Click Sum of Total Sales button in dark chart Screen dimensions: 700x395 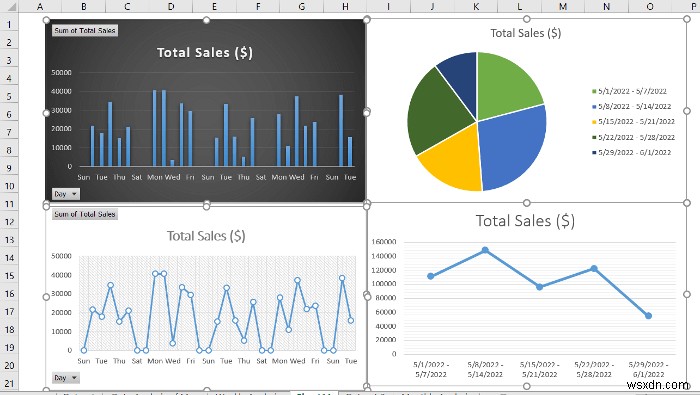[85, 30]
